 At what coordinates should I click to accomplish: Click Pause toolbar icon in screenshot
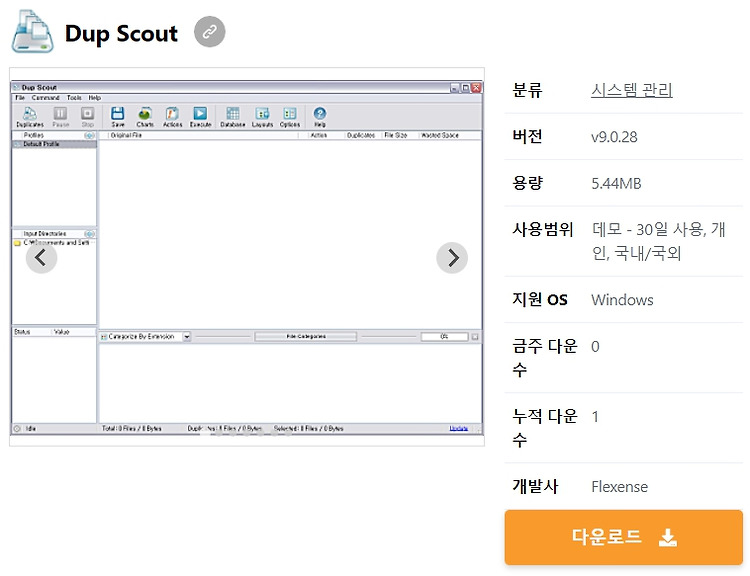tap(60, 117)
